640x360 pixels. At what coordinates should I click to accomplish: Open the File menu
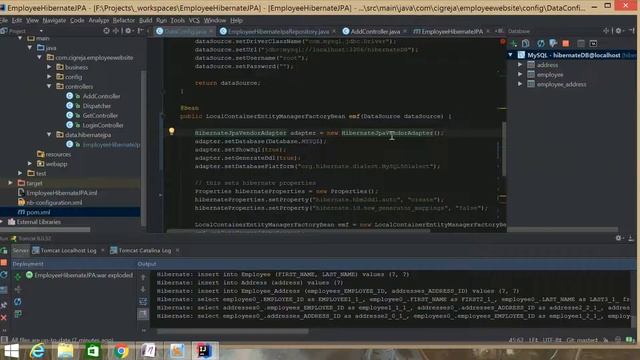pos(4,20)
